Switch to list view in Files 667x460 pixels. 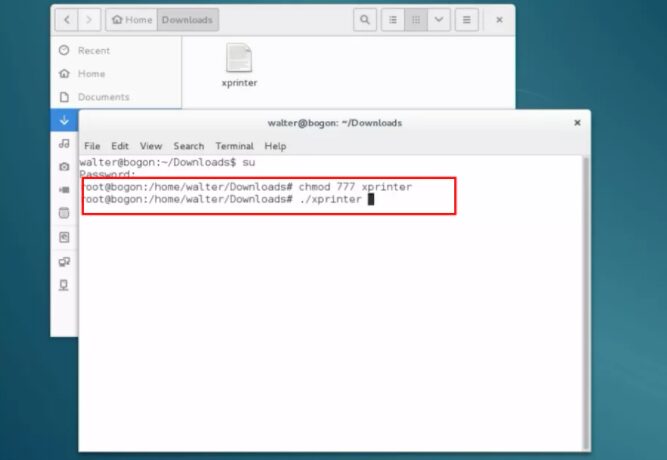[393, 20]
